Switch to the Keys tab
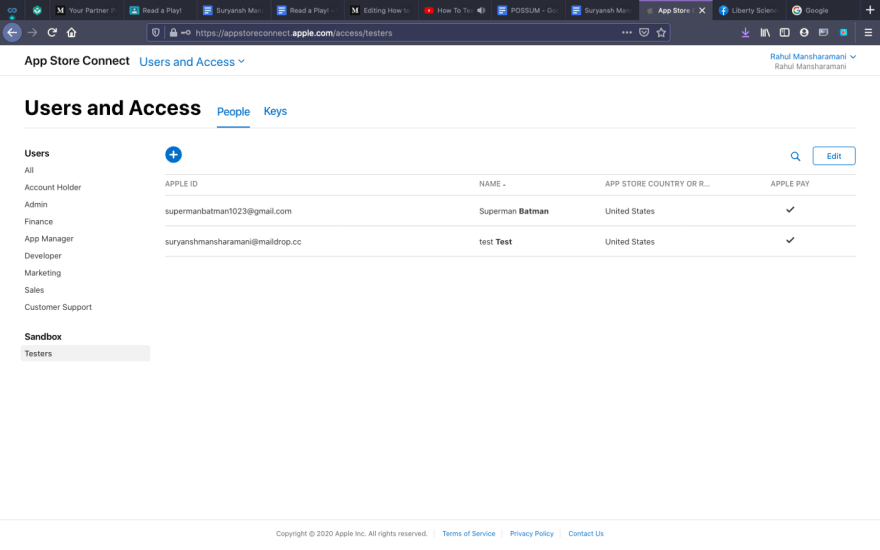 pyautogui.click(x=275, y=111)
